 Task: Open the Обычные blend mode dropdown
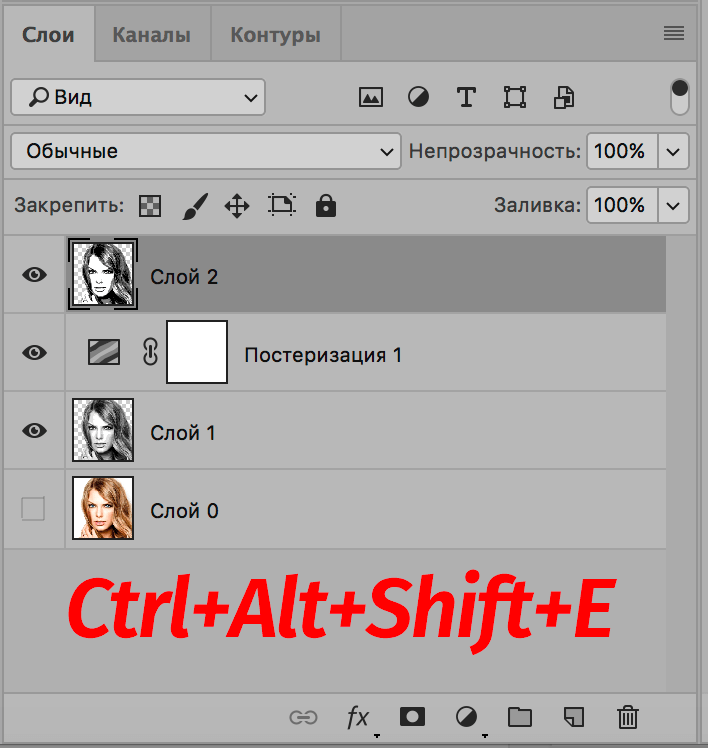point(205,152)
